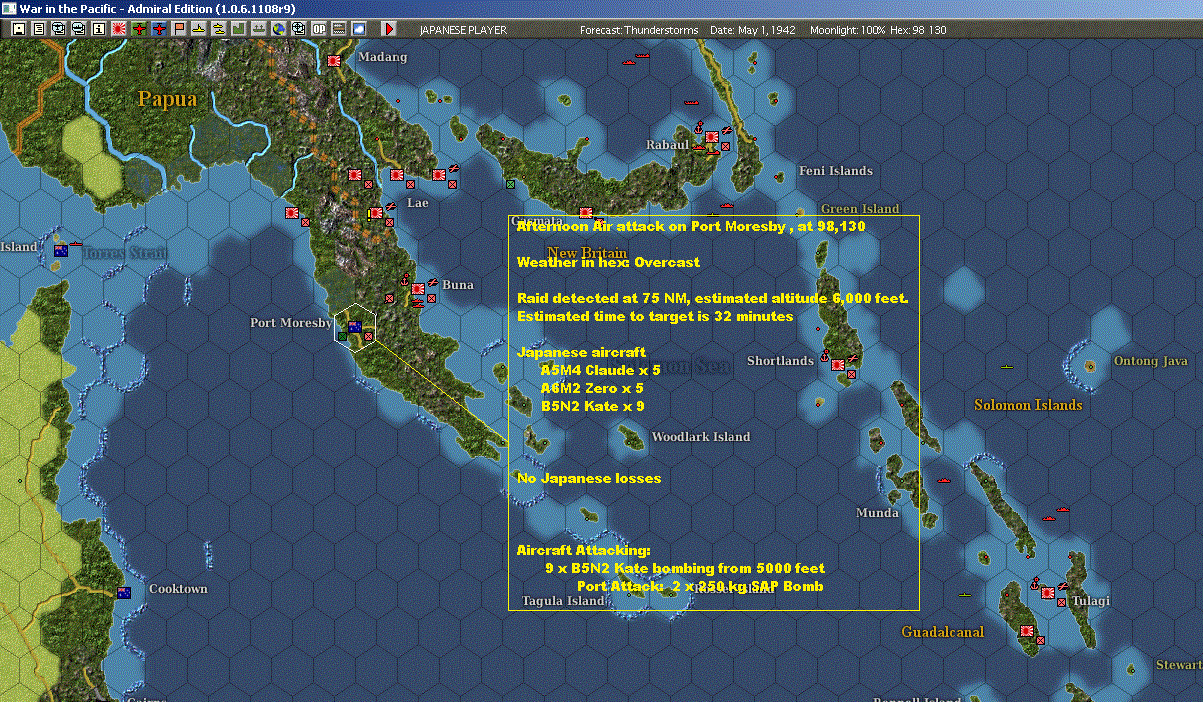
Task: Click the Munda map label
Action: (x=877, y=513)
